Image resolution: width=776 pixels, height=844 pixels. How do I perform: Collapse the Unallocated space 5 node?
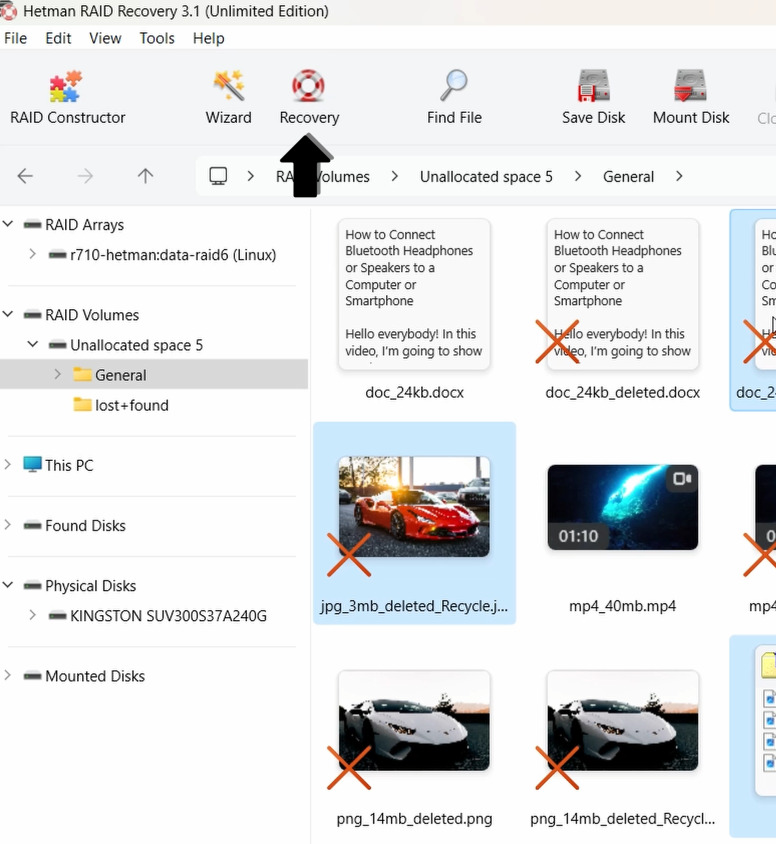[x=32, y=344]
